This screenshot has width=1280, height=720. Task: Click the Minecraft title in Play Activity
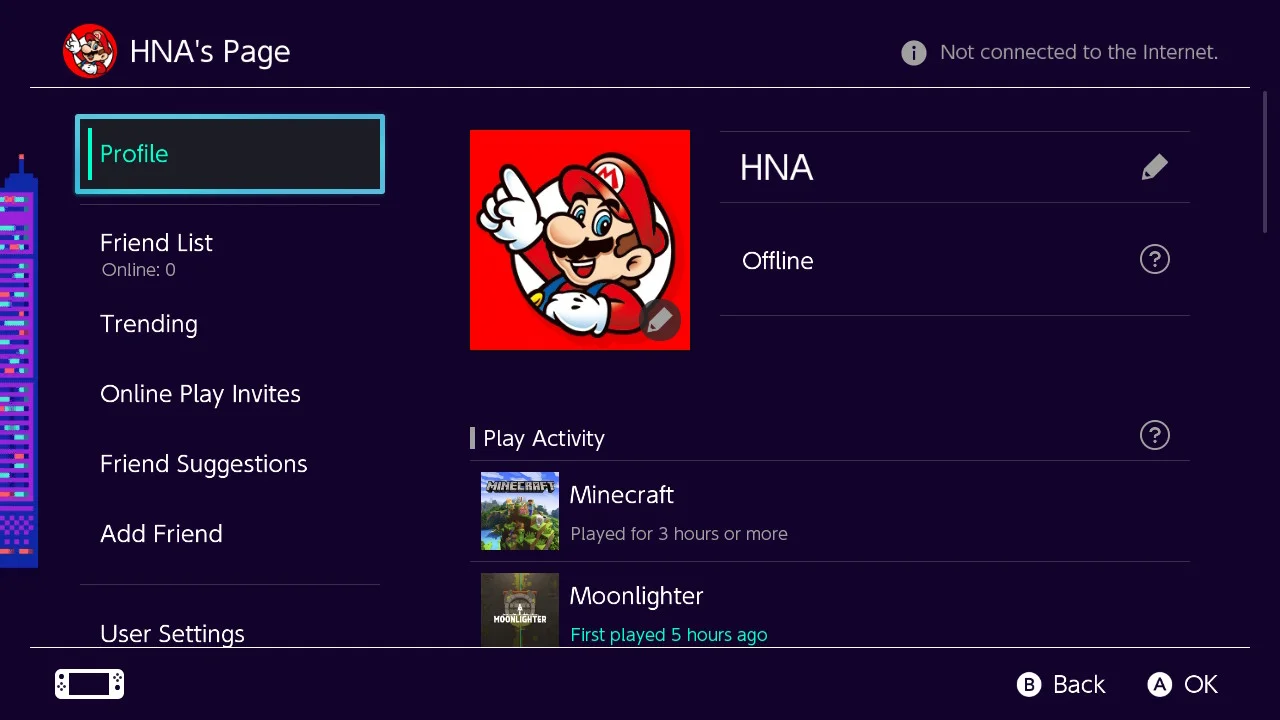622,495
